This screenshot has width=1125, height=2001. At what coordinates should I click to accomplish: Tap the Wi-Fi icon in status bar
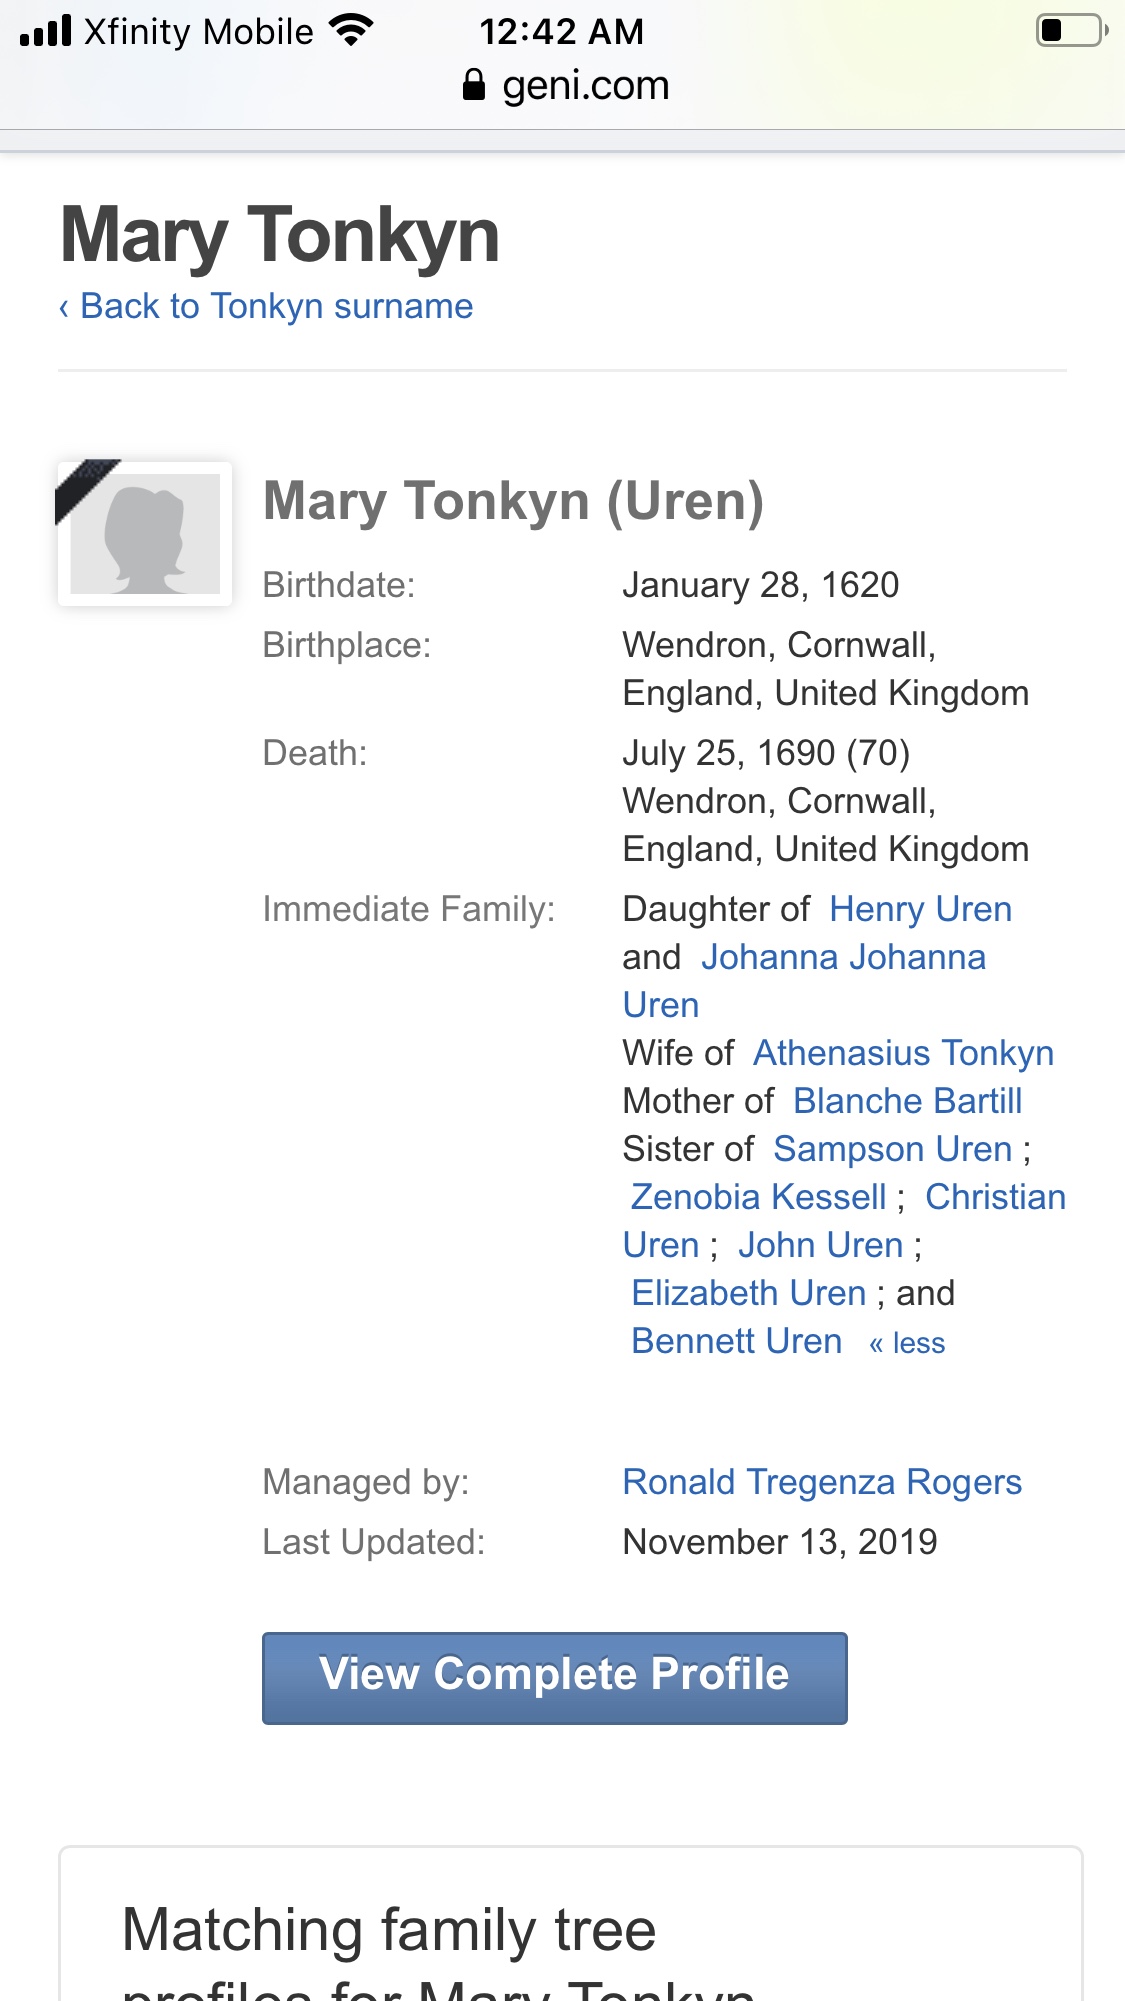tap(351, 31)
